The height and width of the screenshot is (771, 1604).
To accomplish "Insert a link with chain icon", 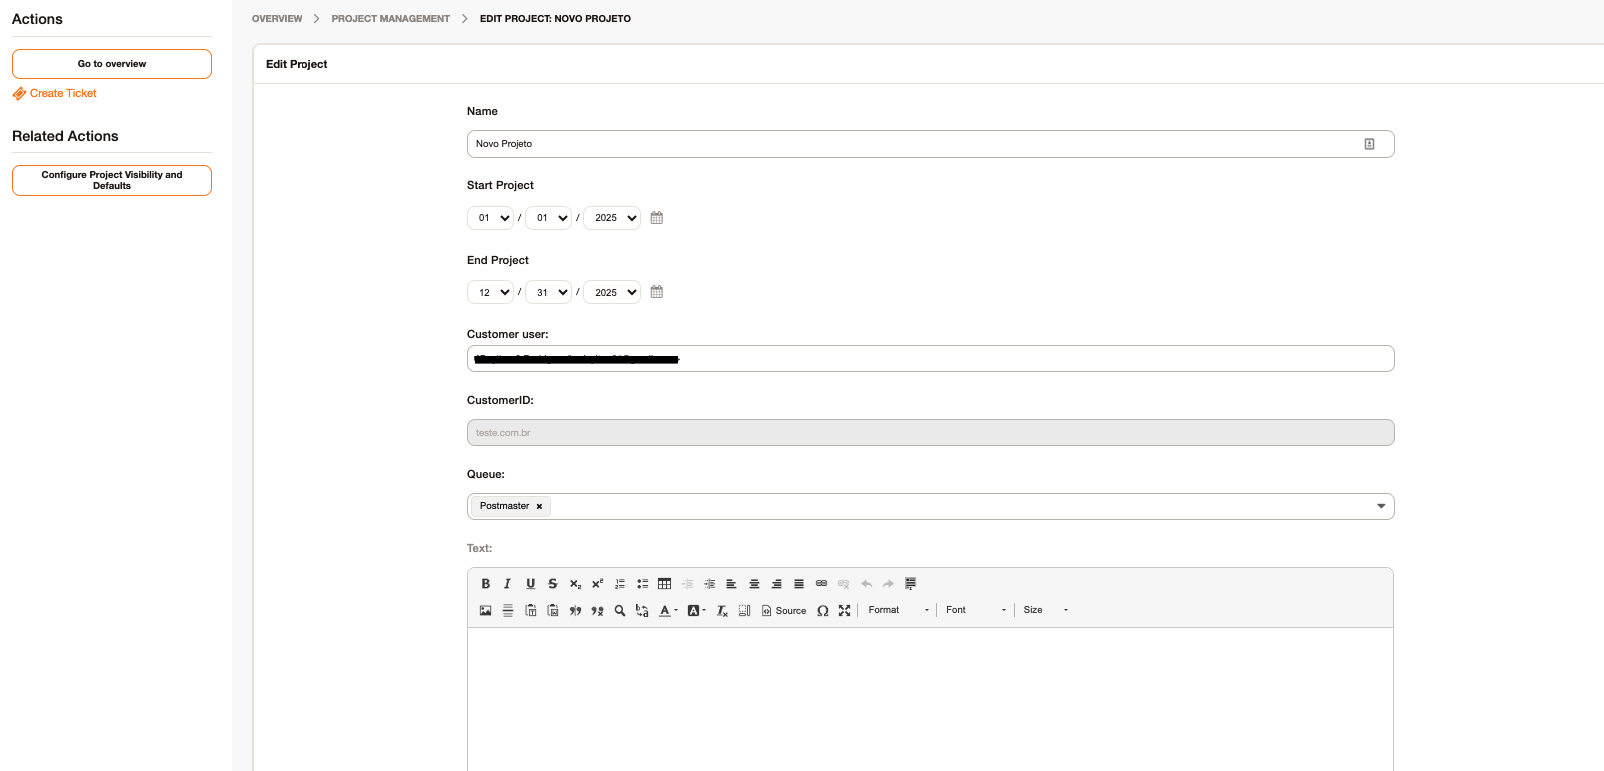I will 821,584.
